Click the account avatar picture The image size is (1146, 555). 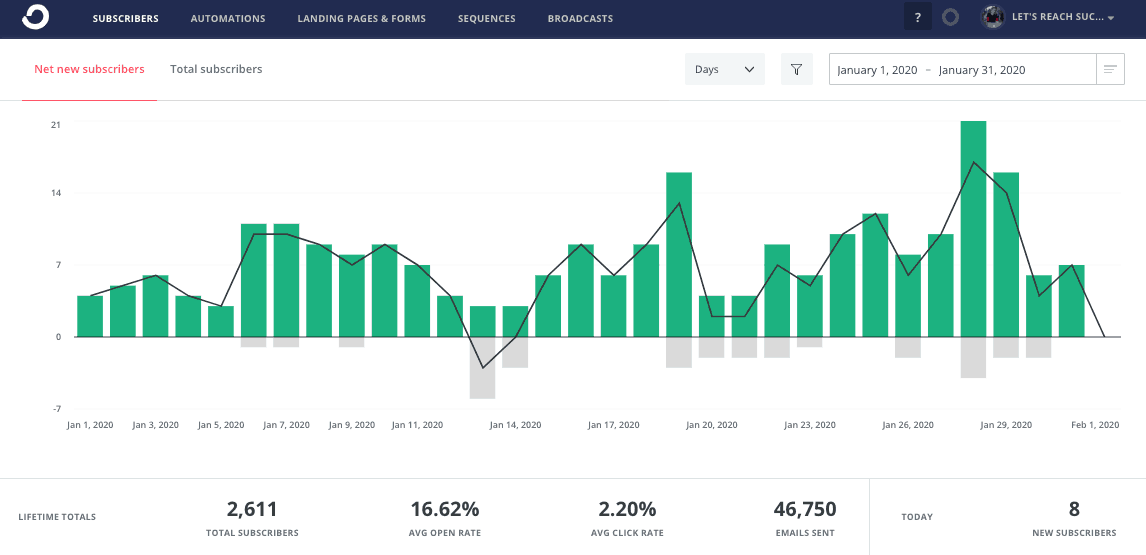pyautogui.click(x=992, y=17)
